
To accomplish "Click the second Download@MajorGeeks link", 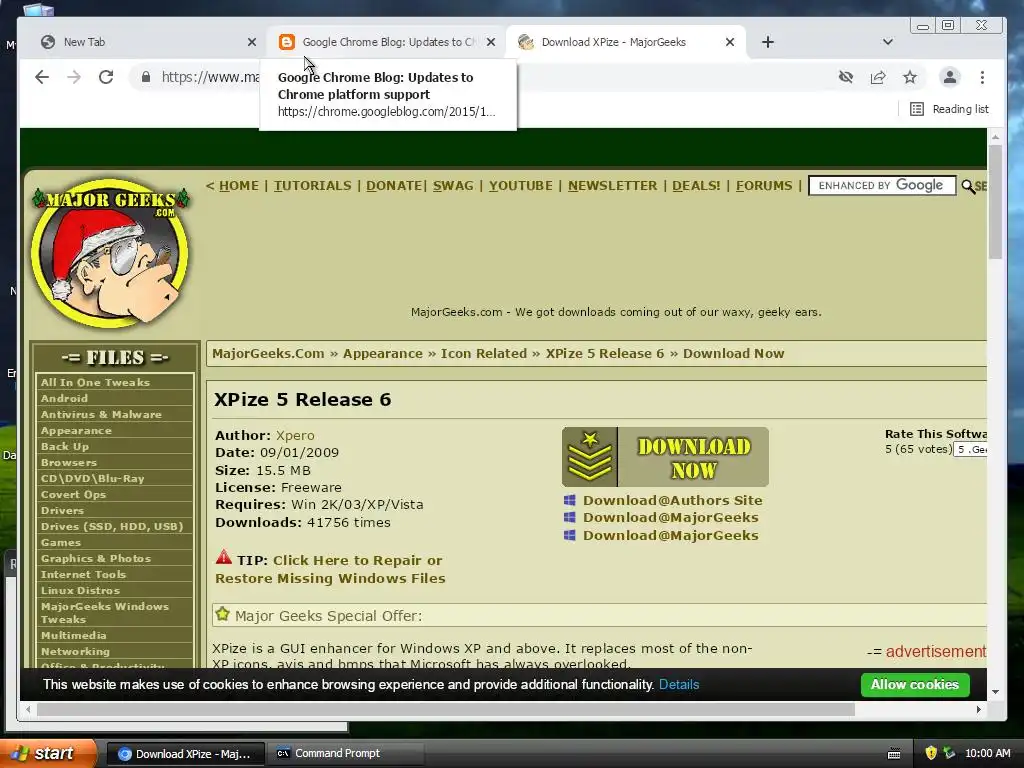I will (671, 535).
